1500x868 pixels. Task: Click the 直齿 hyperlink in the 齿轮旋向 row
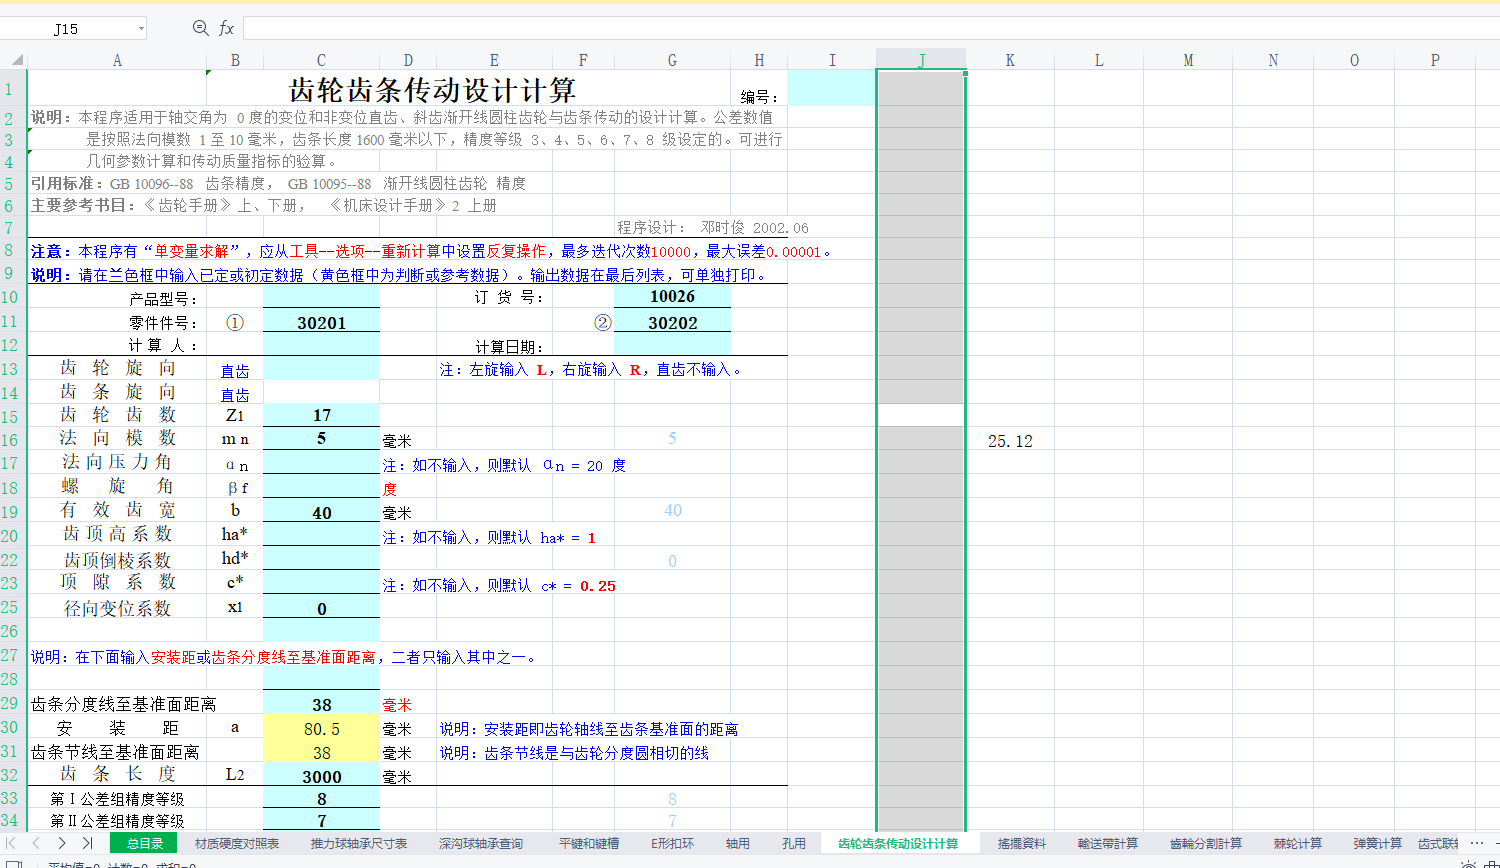[235, 369]
